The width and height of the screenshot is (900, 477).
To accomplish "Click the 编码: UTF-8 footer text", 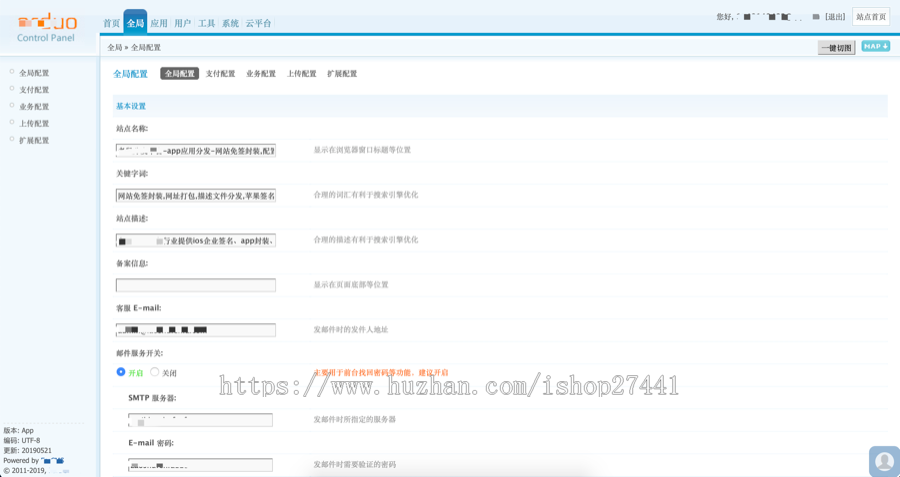I will tap(22, 440).
